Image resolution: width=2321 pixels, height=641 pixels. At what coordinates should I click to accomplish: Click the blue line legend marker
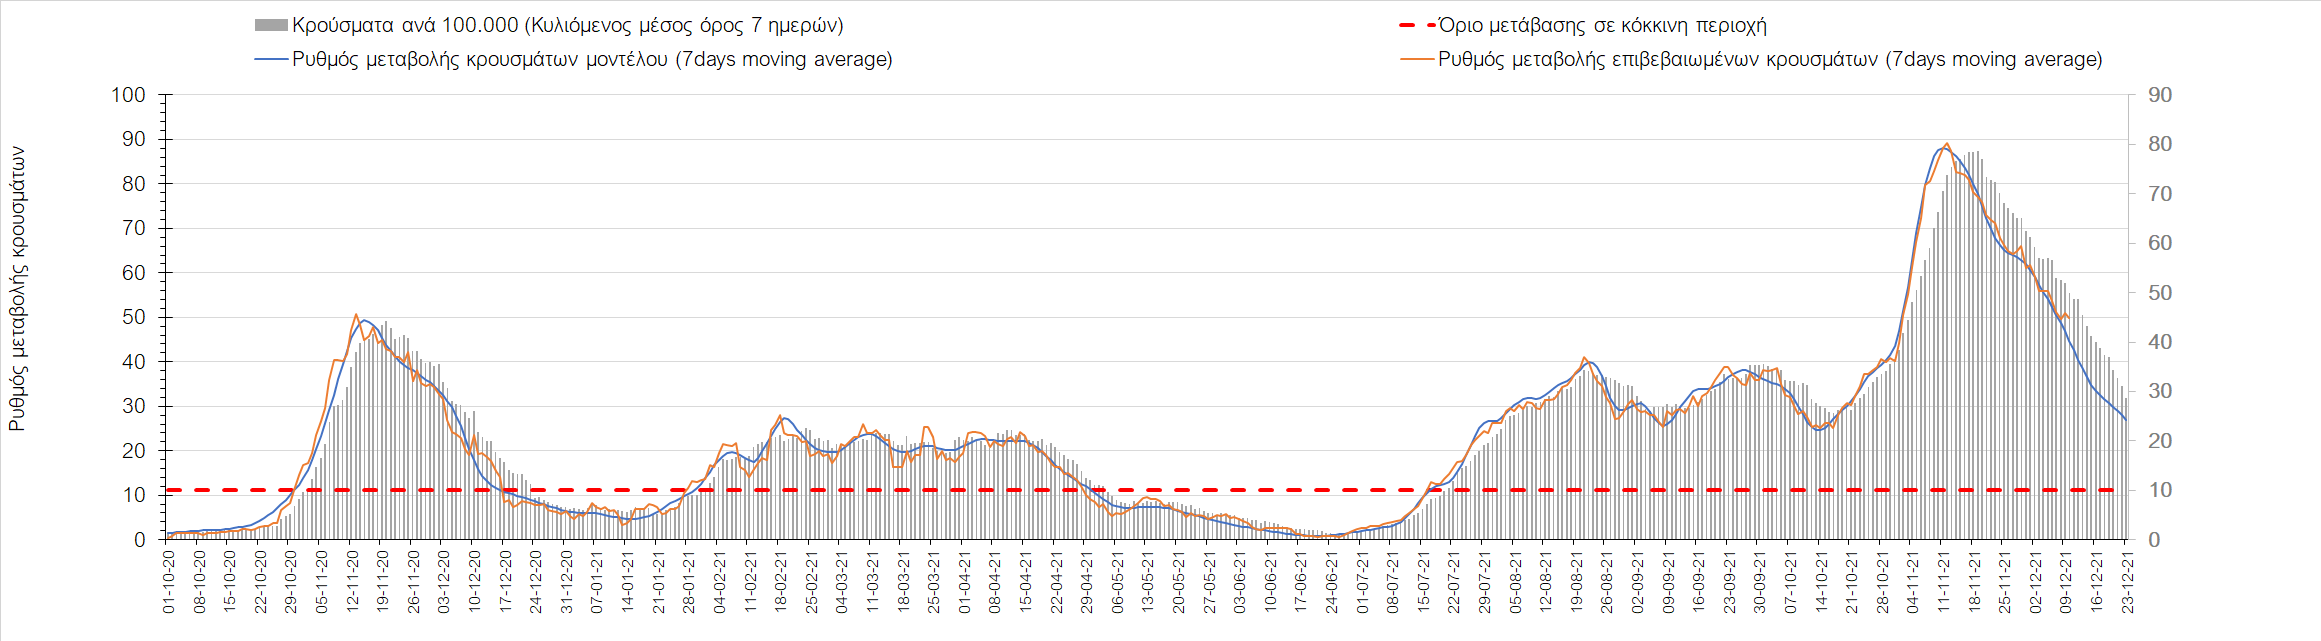[271, 60]
